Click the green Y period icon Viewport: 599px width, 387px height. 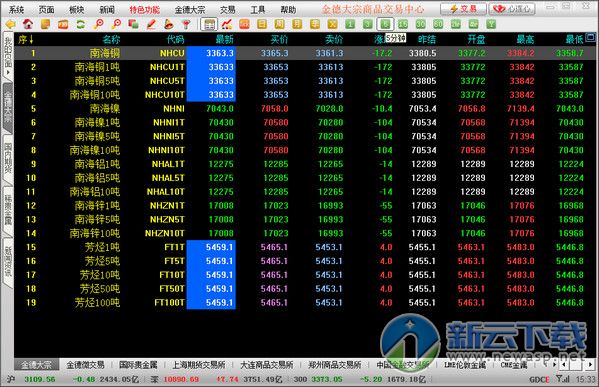tap(491, 24)
